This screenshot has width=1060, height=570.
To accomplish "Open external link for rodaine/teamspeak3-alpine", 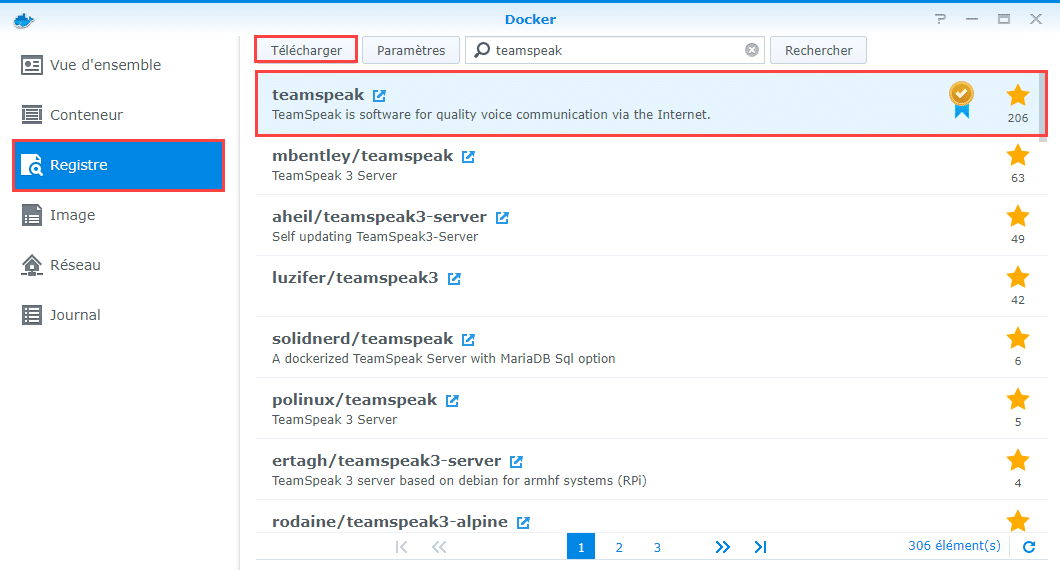I will coord(523,523).
